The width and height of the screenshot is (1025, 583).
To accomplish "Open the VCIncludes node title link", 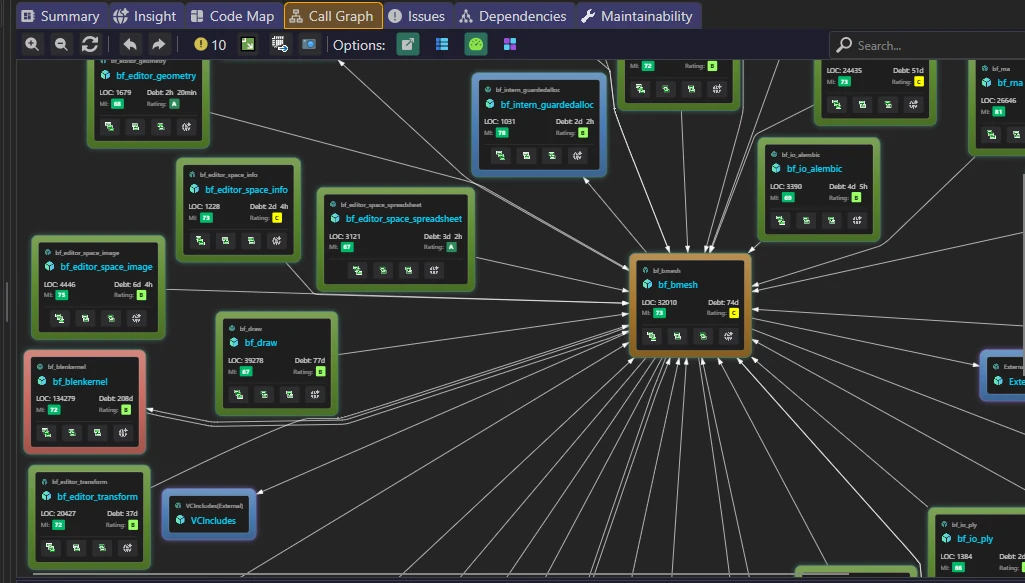I will 213,521.
